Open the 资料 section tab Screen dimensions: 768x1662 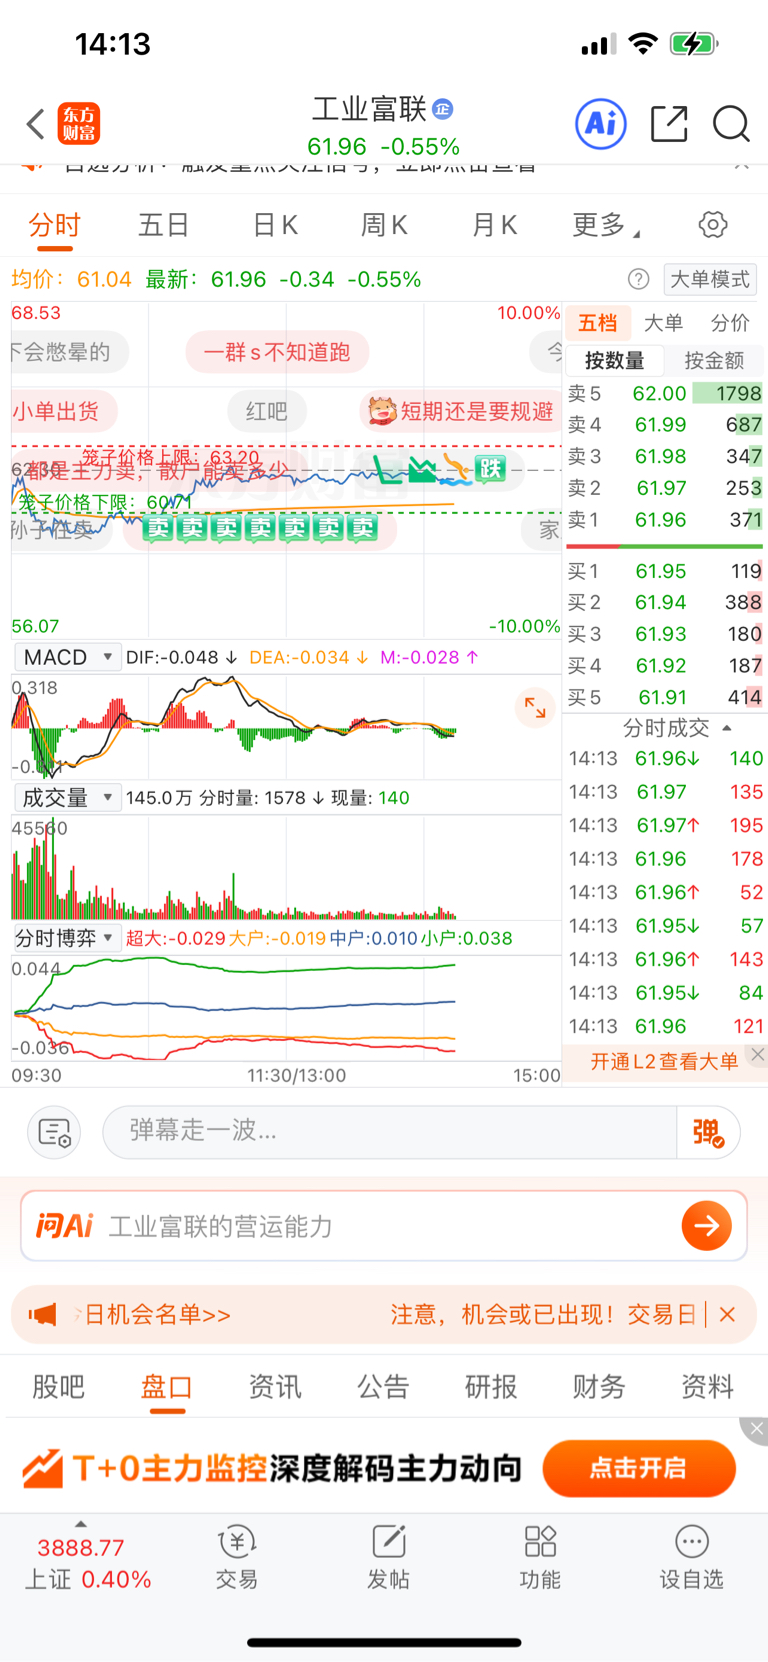pos(707,1387)
